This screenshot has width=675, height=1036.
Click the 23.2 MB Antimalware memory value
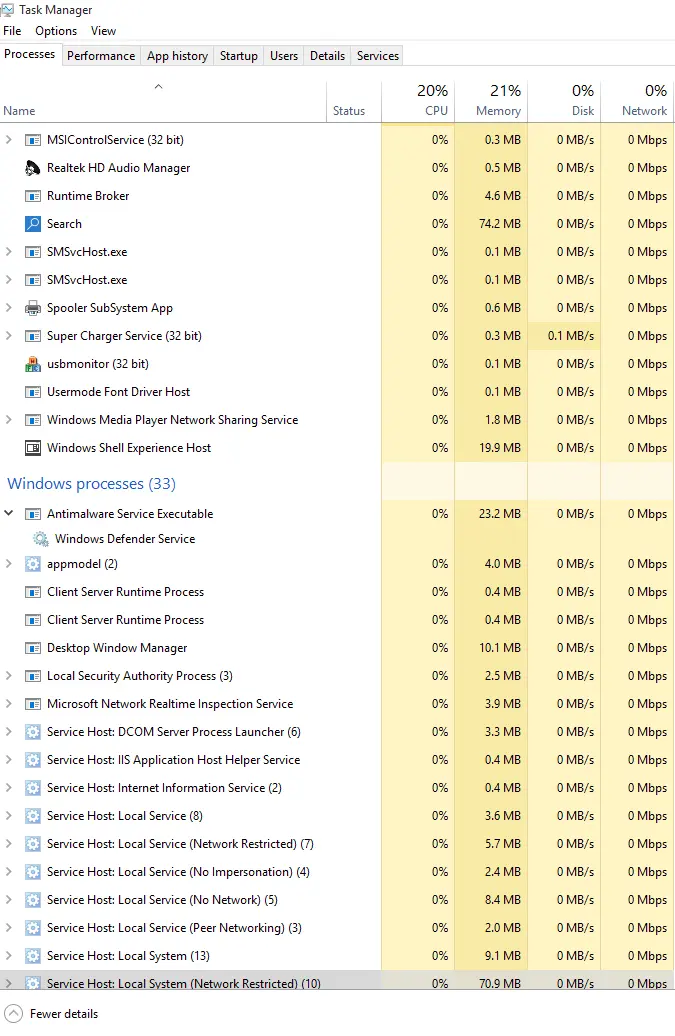(x=500, y=513)
